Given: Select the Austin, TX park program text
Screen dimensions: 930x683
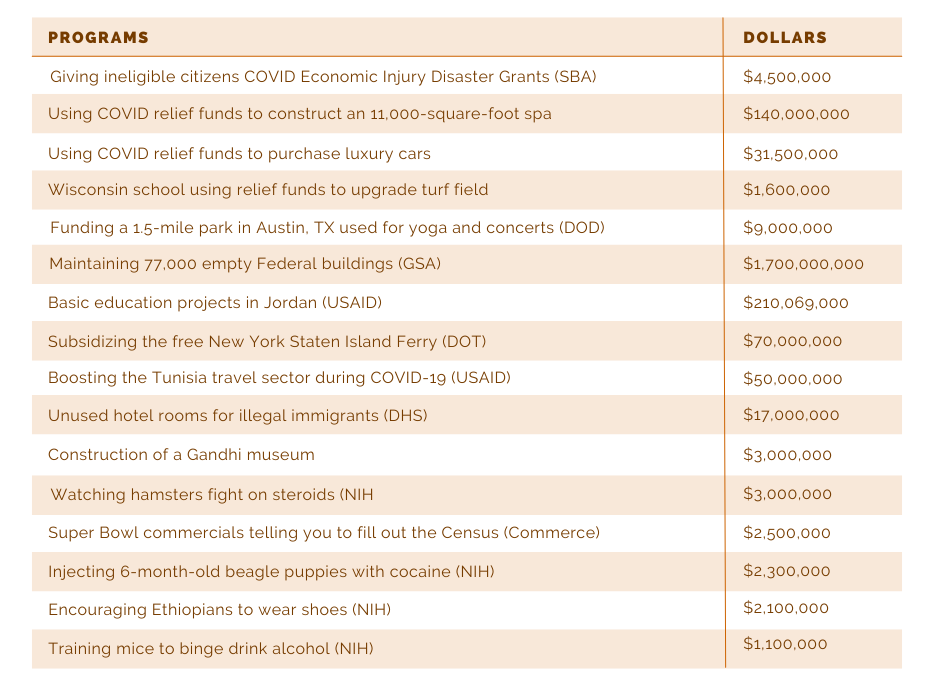Looking at the screenshot, I should point(327,228).
